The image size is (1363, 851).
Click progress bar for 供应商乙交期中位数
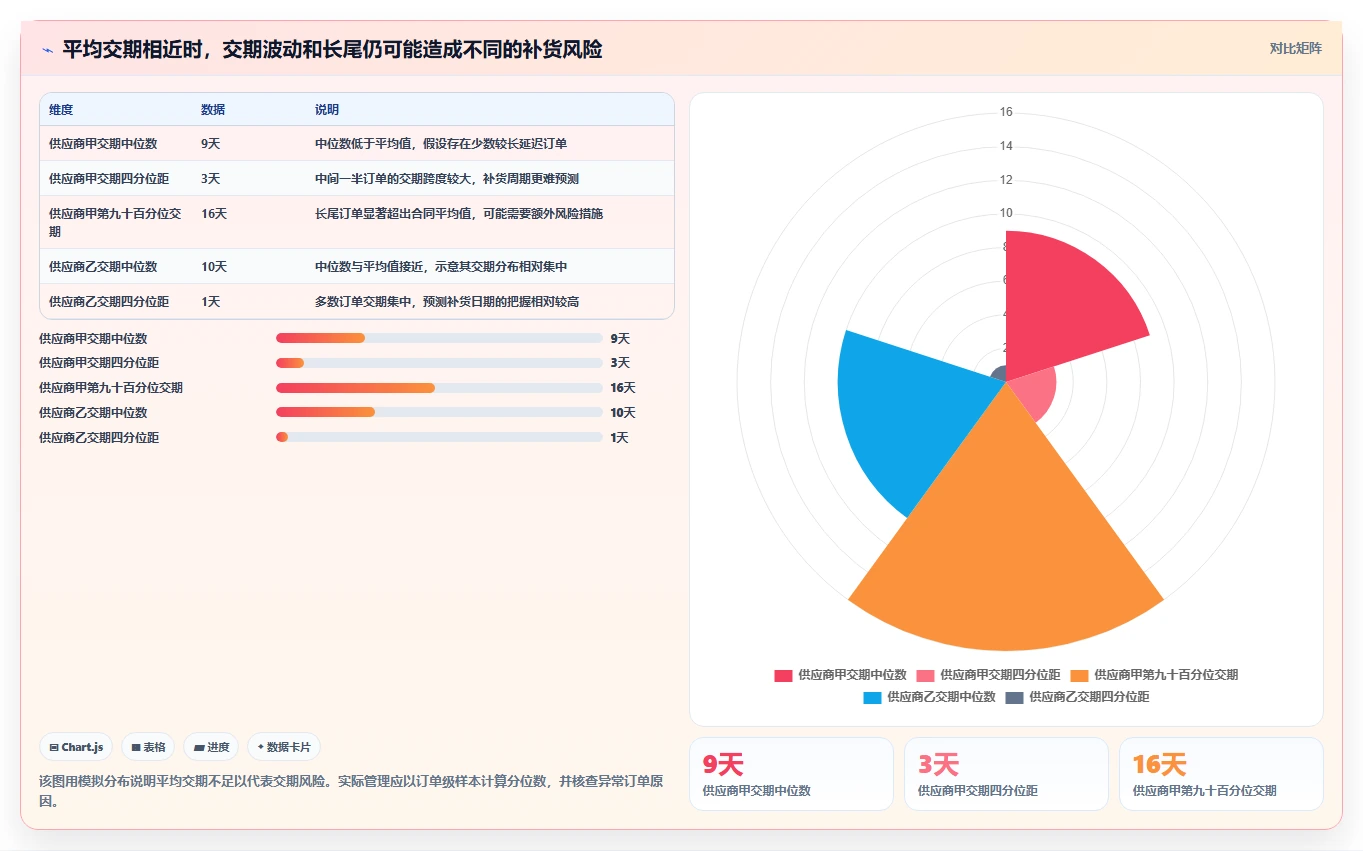439,412
